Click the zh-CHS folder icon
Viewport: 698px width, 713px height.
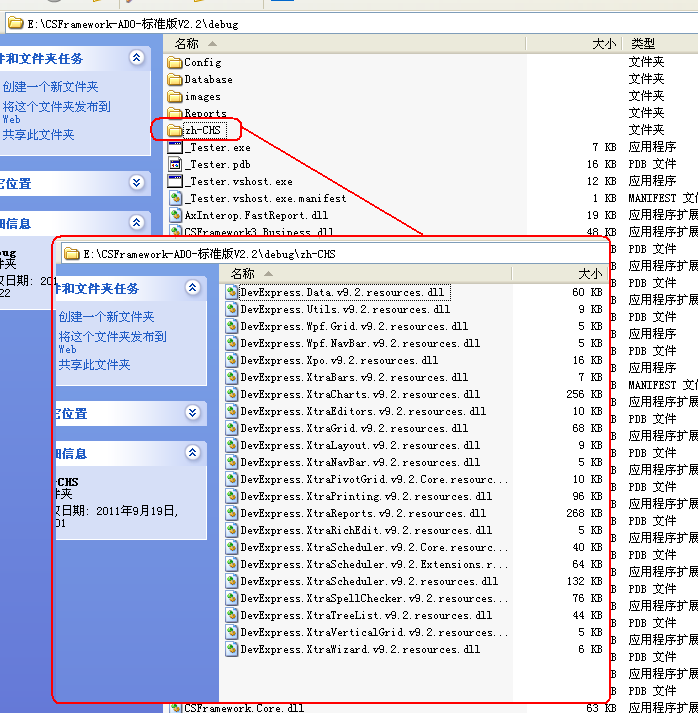pyautogui.click(x=175, y=130)
